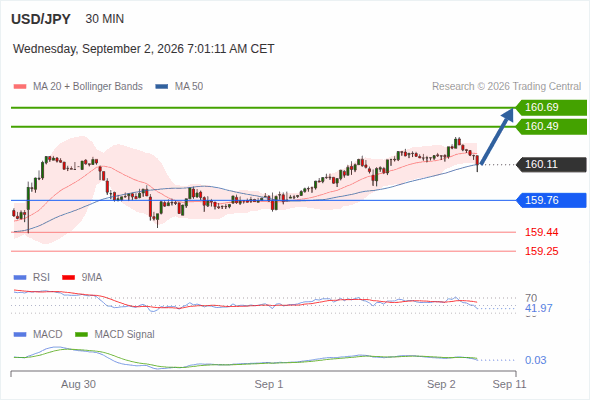Click the RSI value 41.97

538,308
